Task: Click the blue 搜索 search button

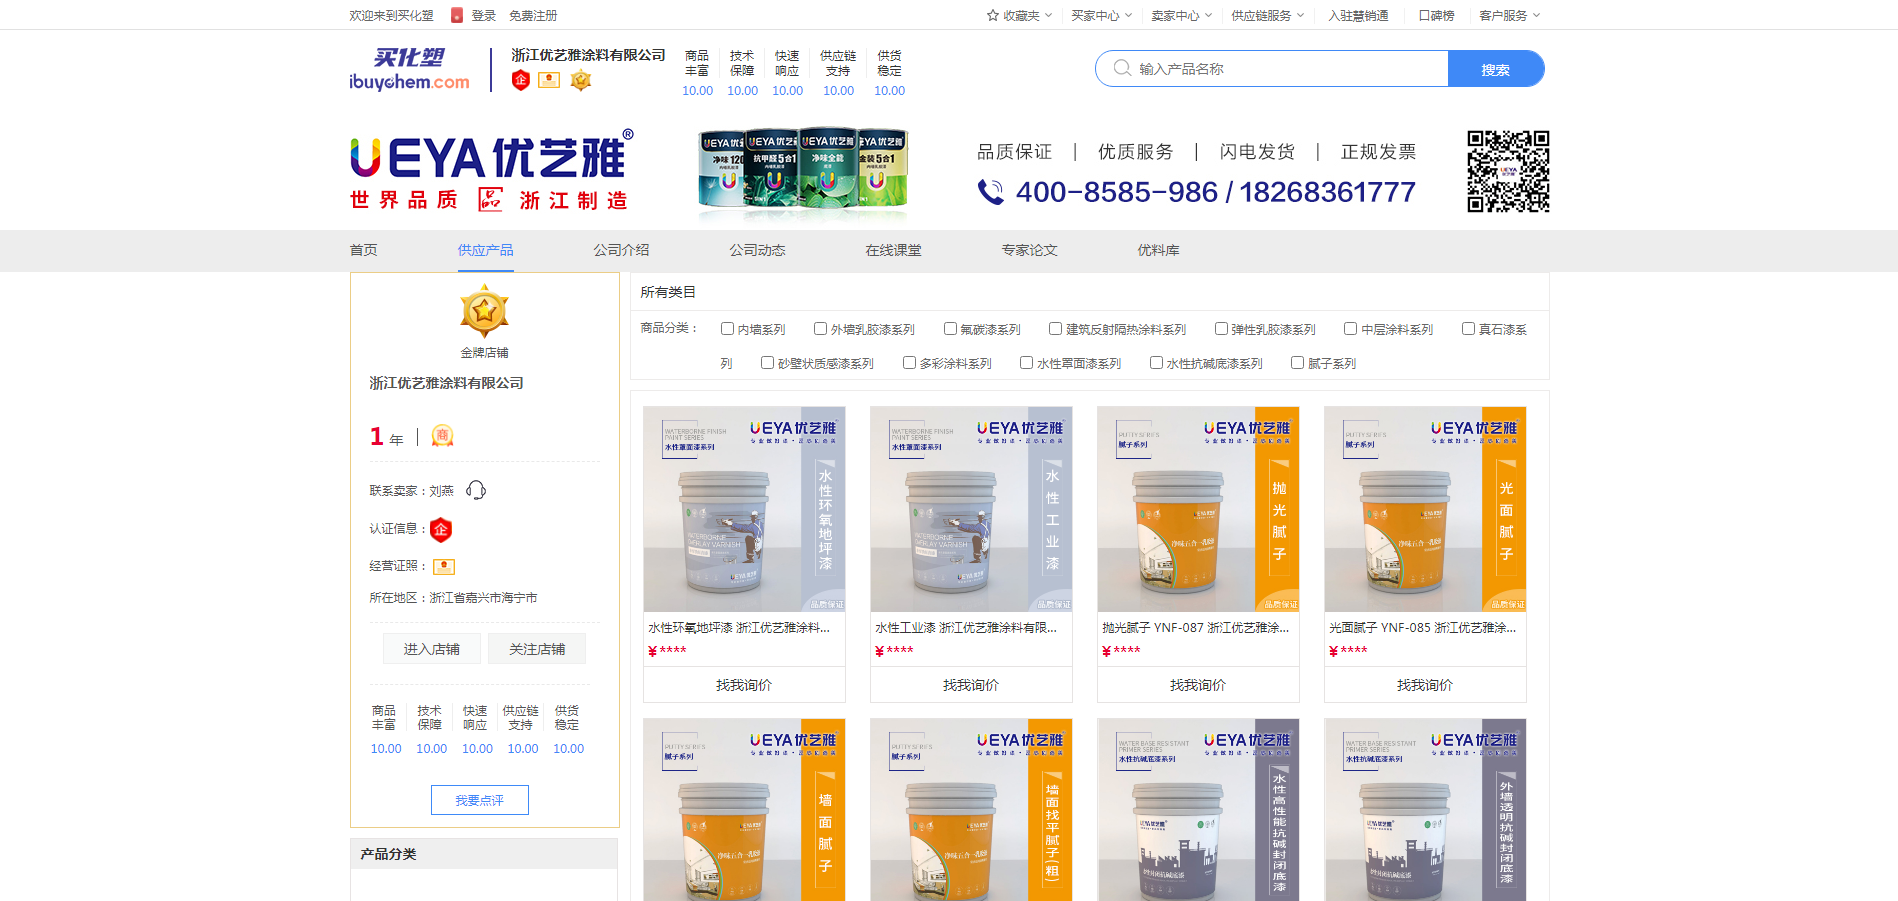Action: (x=1496, y=69)
